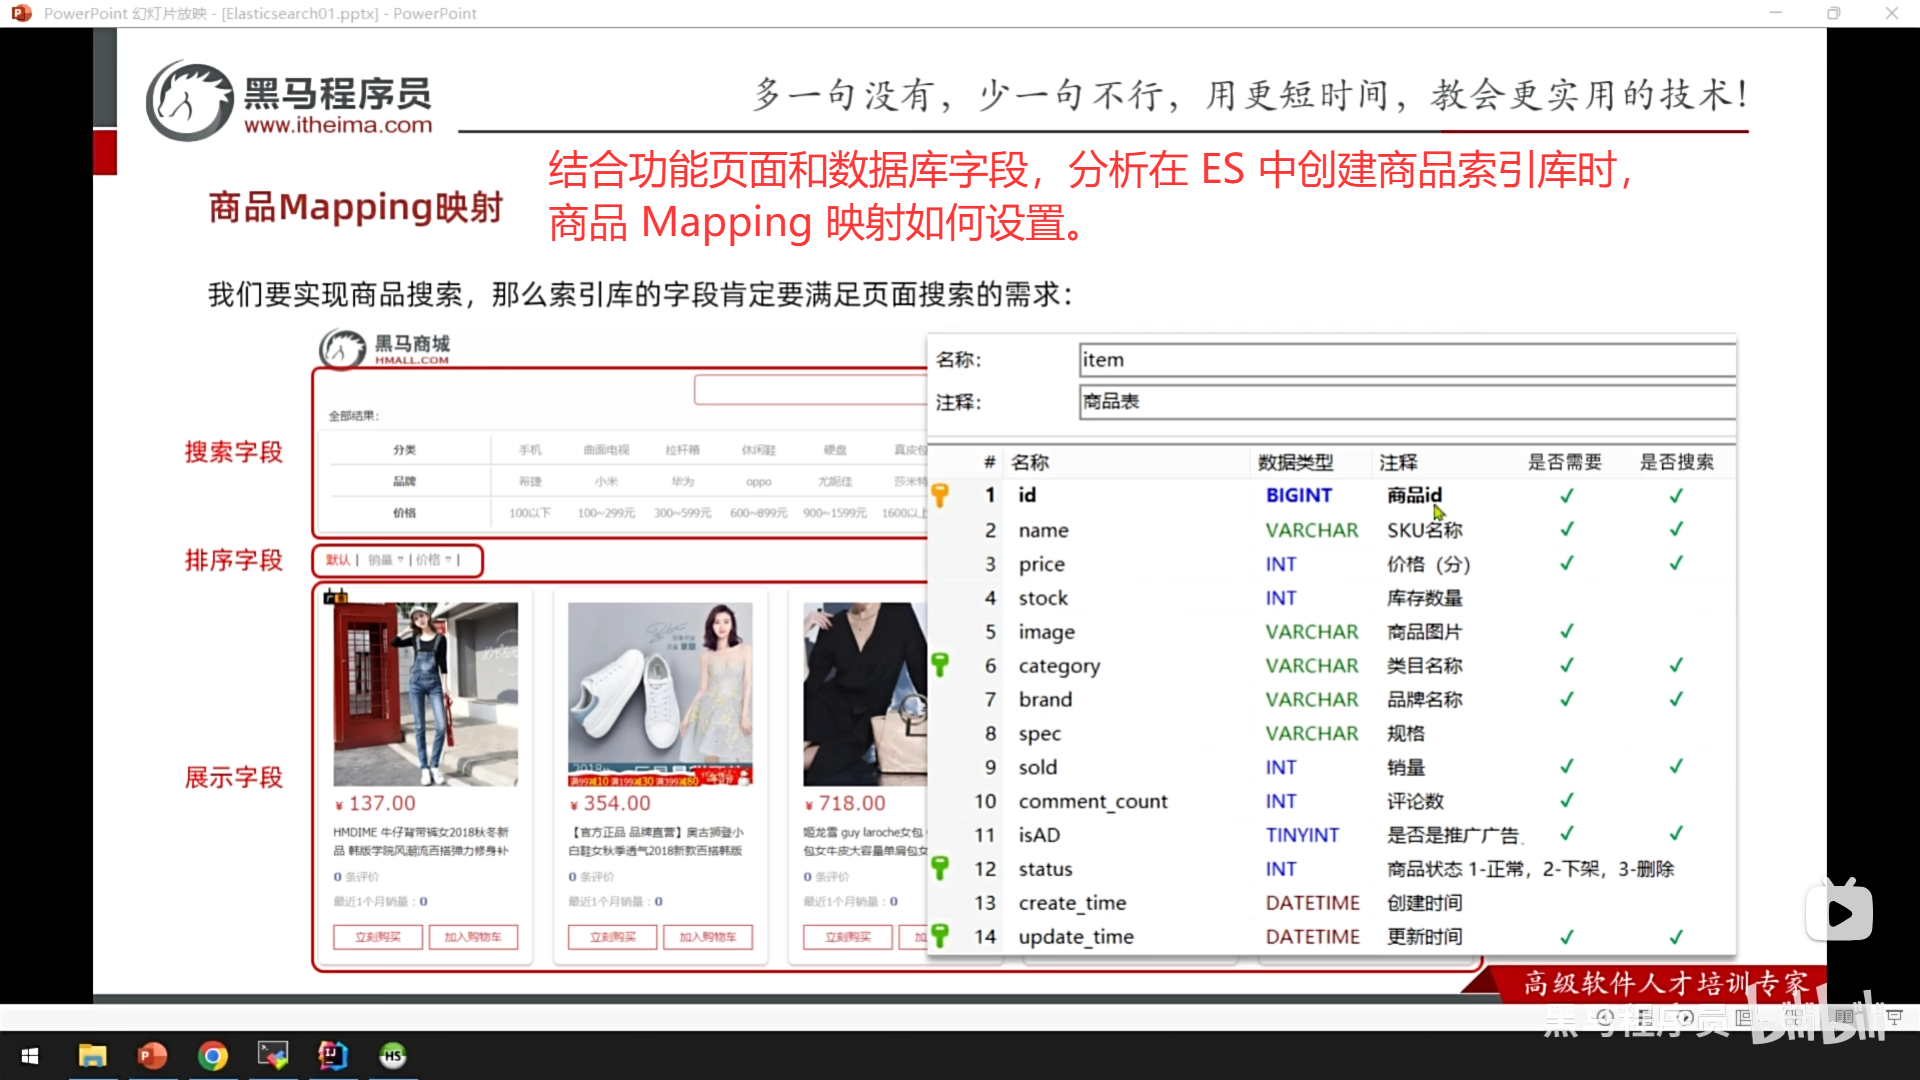Switch to Normal view icon in status bar
This screenshot has width=1920, height=1080.
tap(1743, 1017)
